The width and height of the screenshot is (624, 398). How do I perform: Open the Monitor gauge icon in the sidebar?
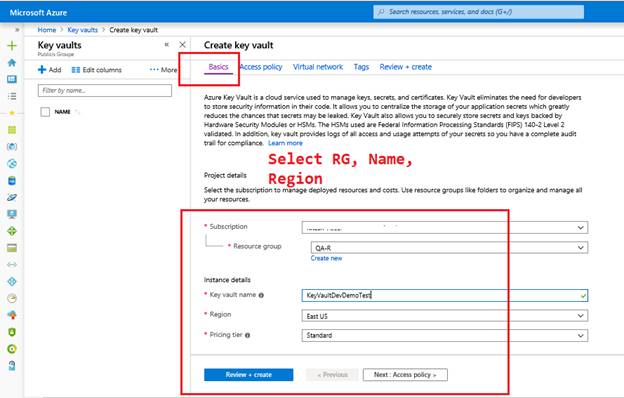12,298
